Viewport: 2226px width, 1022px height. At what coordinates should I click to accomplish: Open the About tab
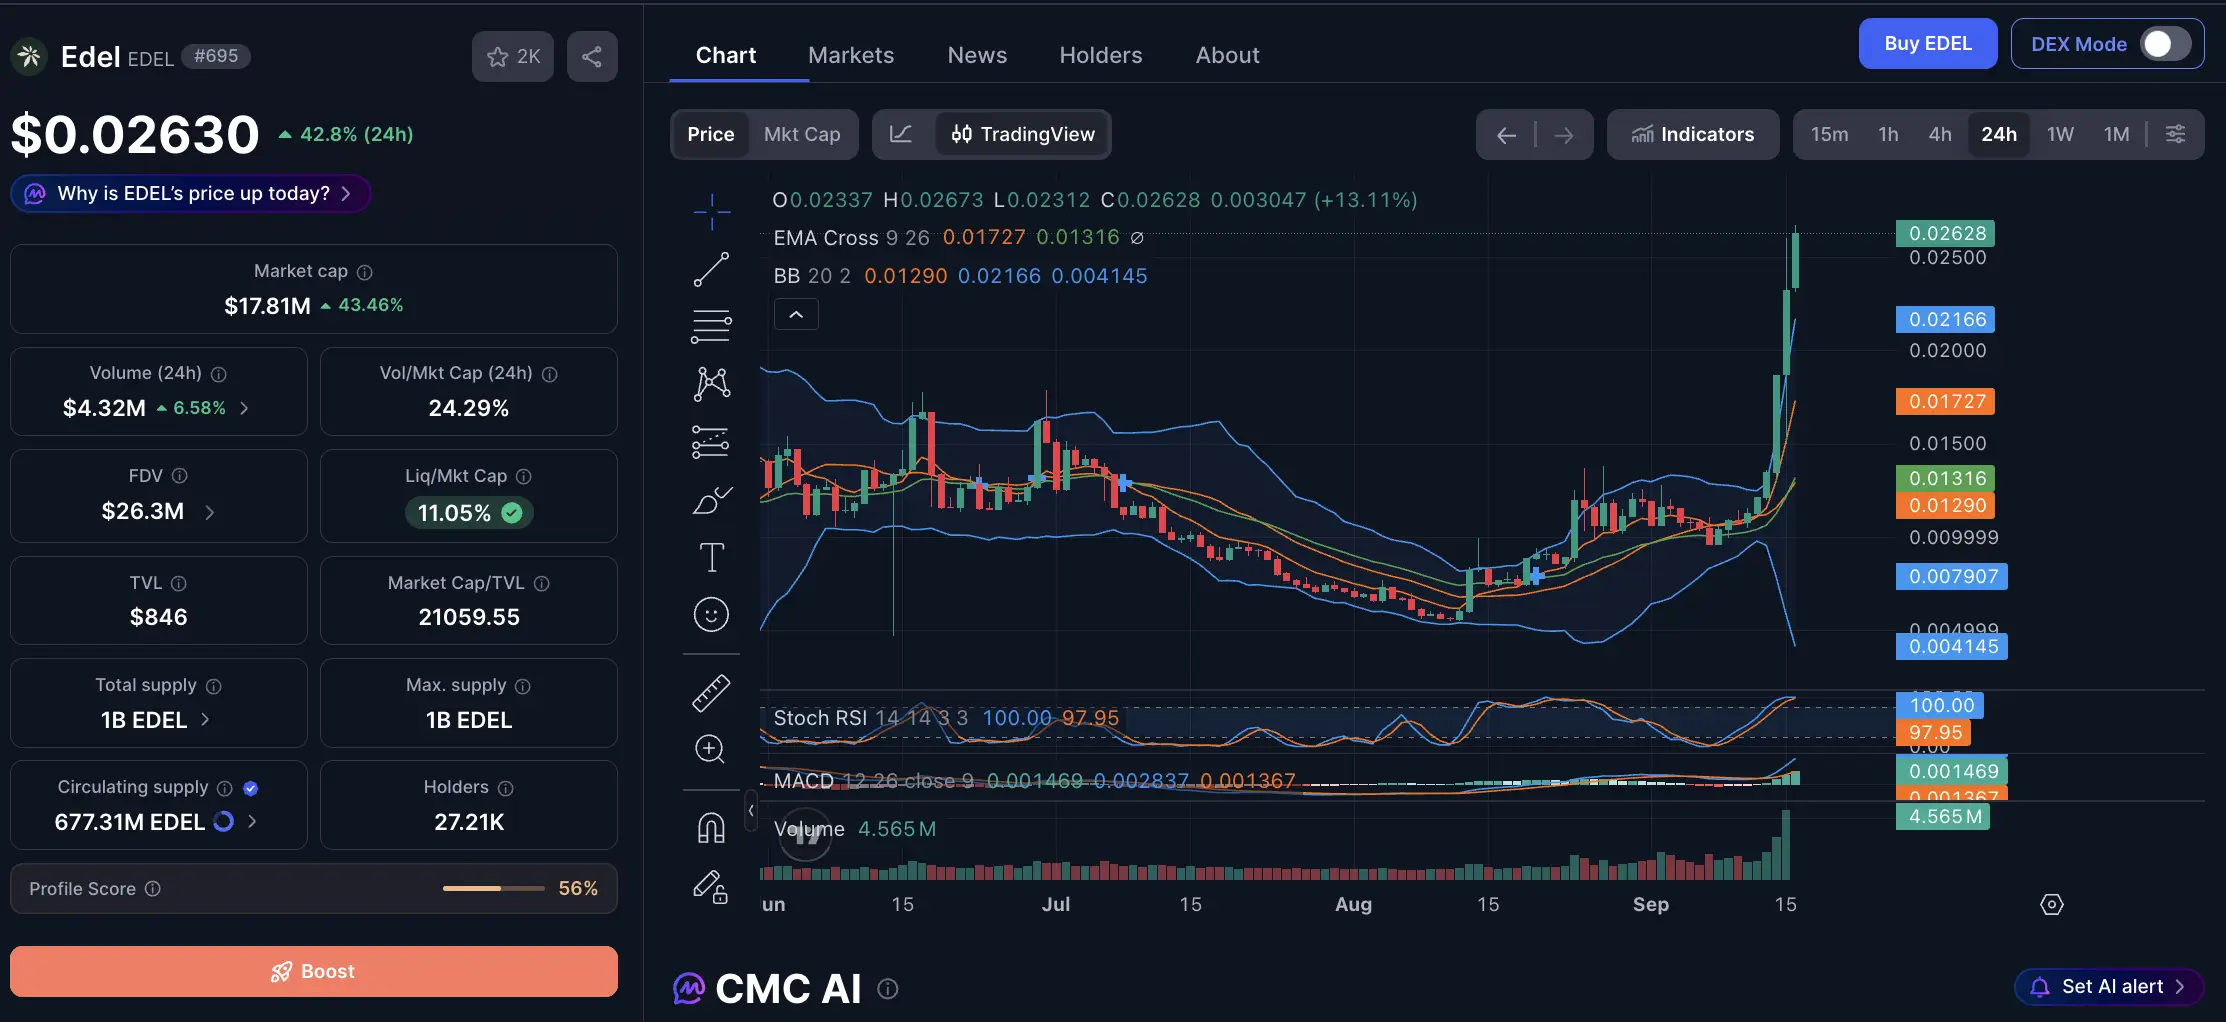[x=1228, y=55]
